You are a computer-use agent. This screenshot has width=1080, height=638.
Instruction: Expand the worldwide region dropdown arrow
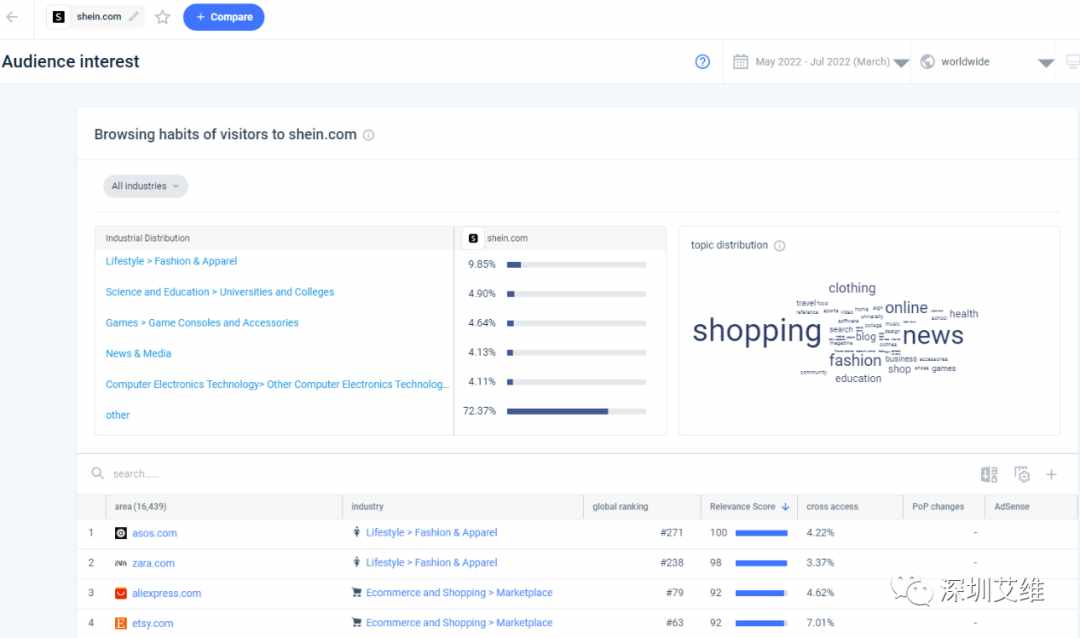[1046, 63]
